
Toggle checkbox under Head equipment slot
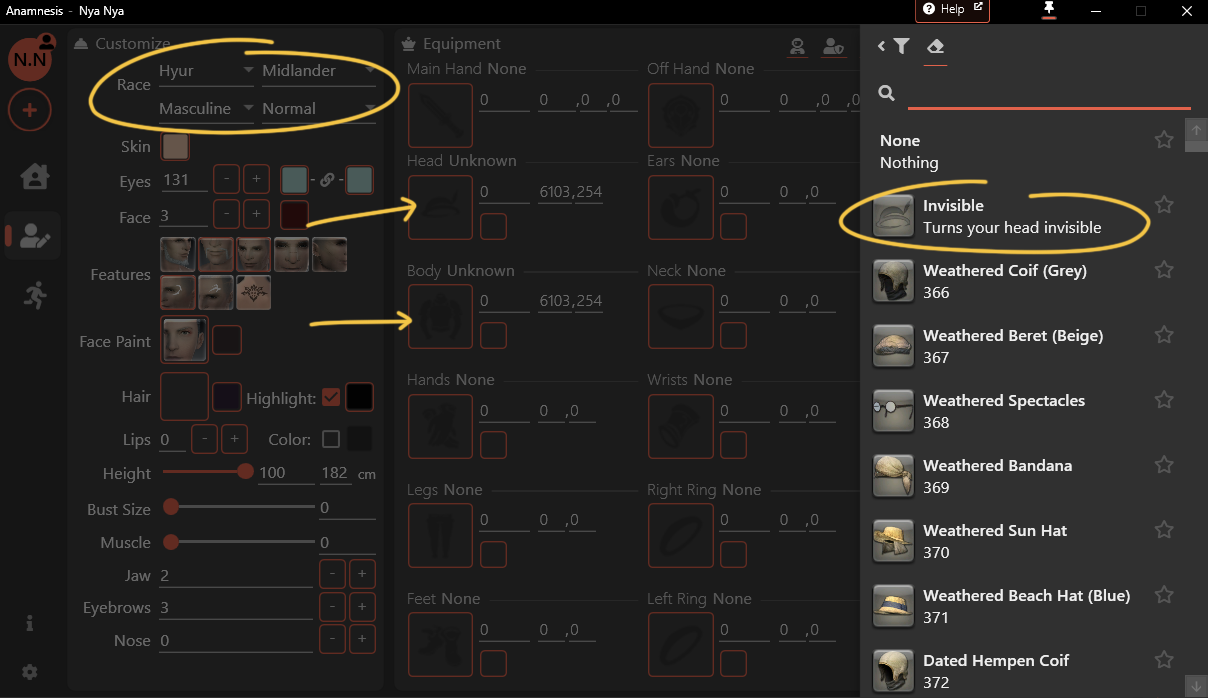pyautogui.click(x=493, y=227)
